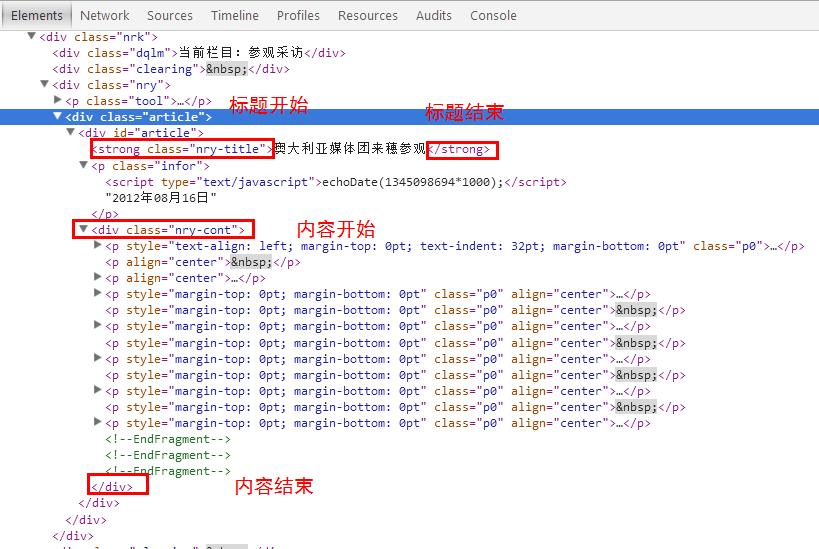Select the text 当前栏目：参观采访
The width and height of the screenshot is (819, 549).
pos(241,53)
